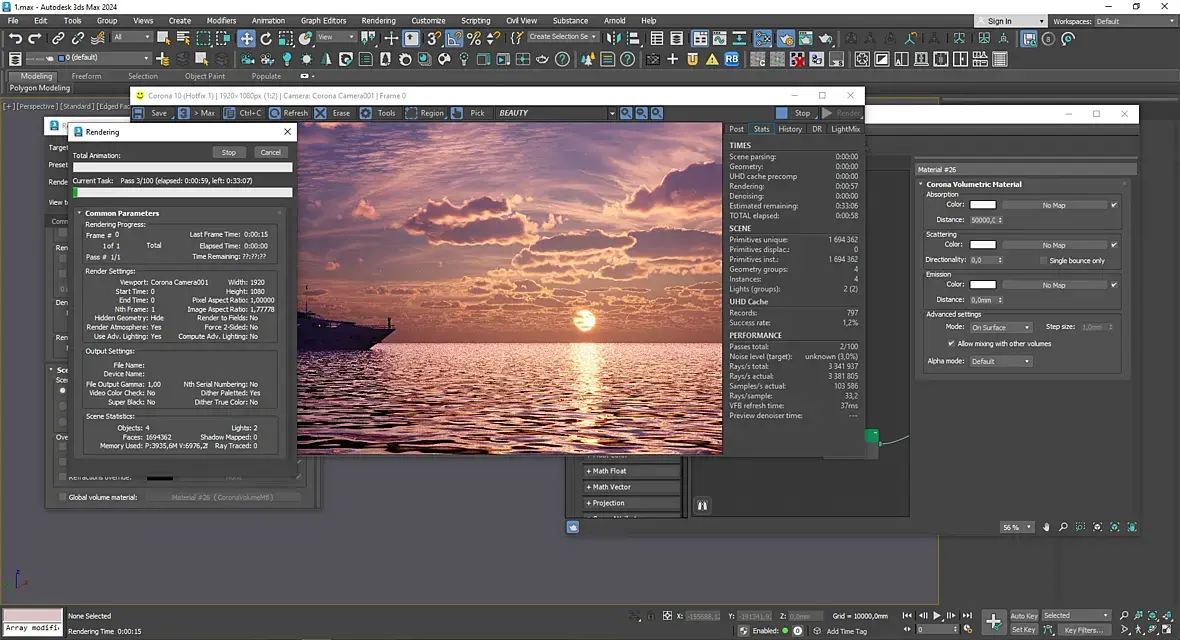Open the Mode dropdown showing On Surface

pyautogui.click(x=1000, y=327)
